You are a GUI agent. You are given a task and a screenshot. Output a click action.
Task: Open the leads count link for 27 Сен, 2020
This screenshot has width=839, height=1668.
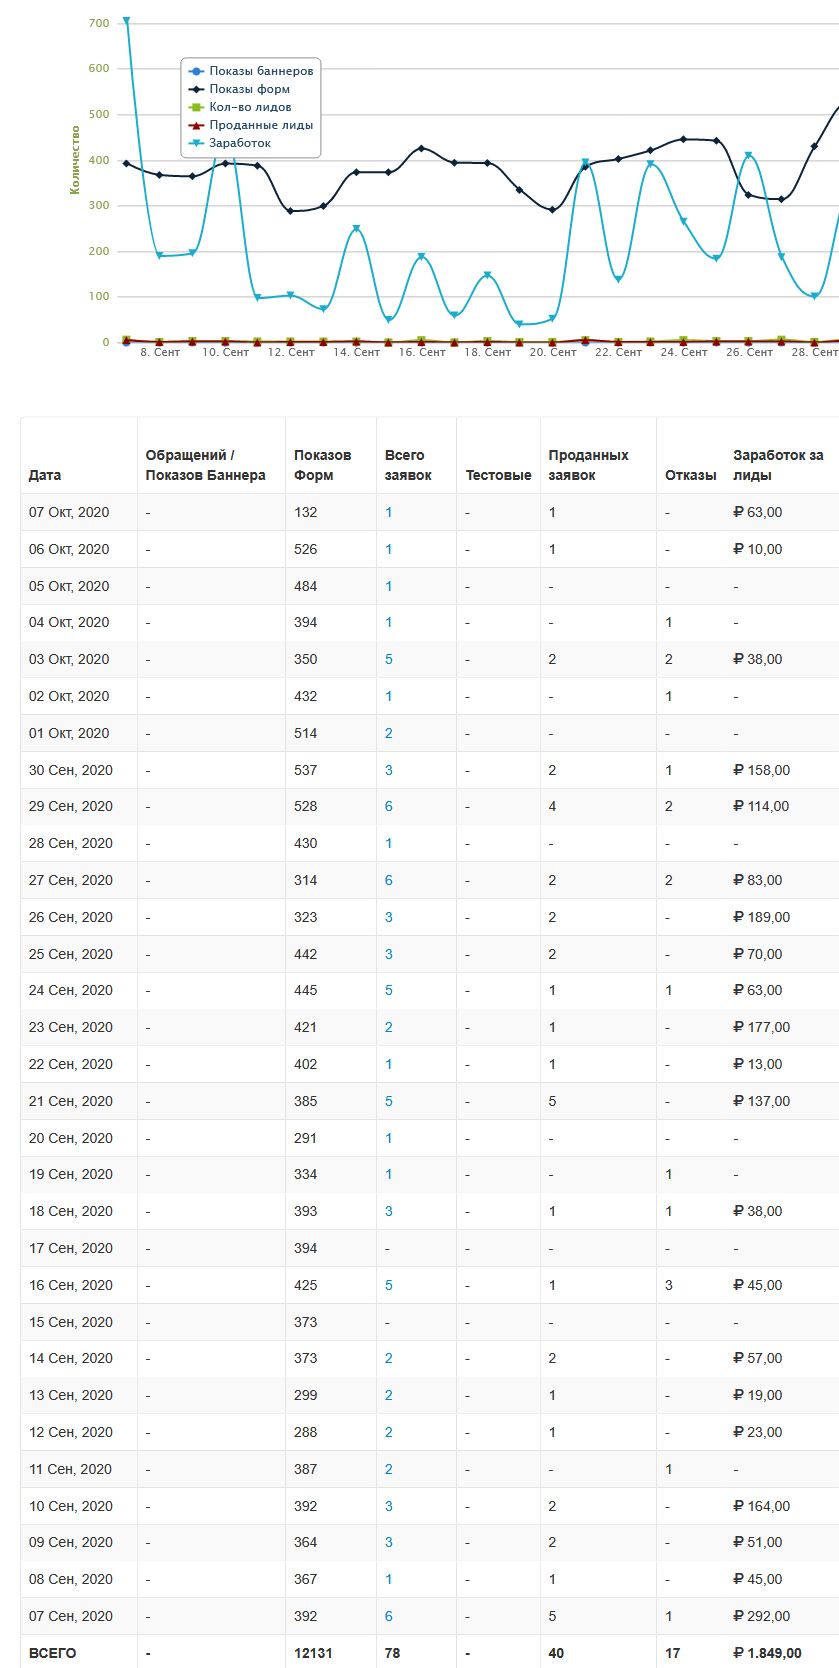coord(389,880)
